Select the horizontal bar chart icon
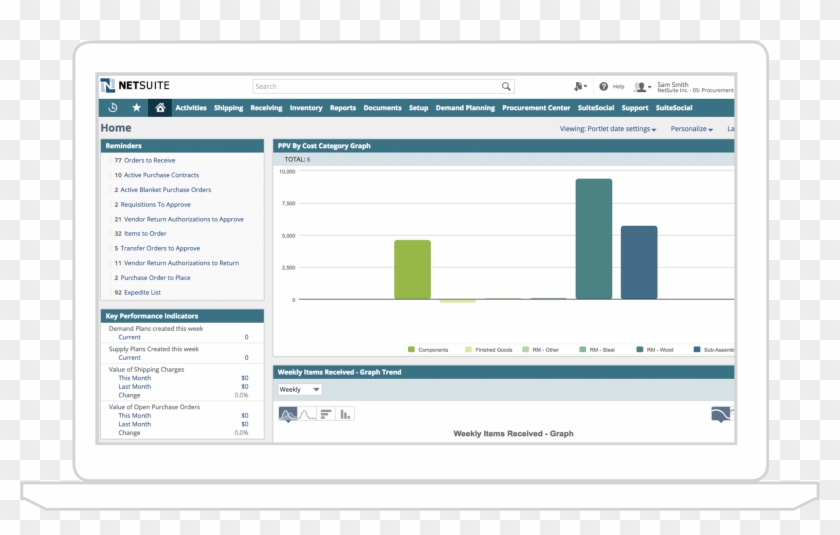The width and height of the screenshot is (840, 535). pos(326,414)
